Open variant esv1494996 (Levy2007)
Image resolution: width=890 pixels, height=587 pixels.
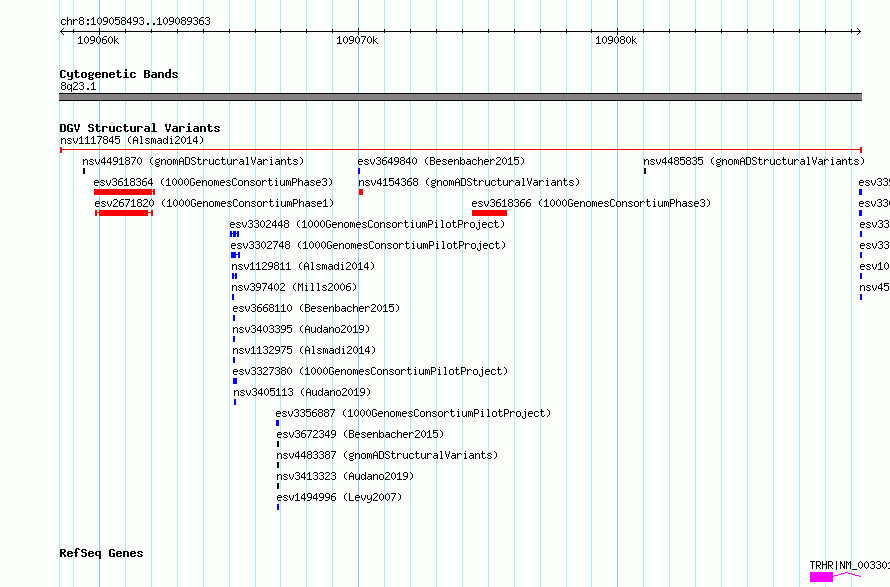pos(339,497)
